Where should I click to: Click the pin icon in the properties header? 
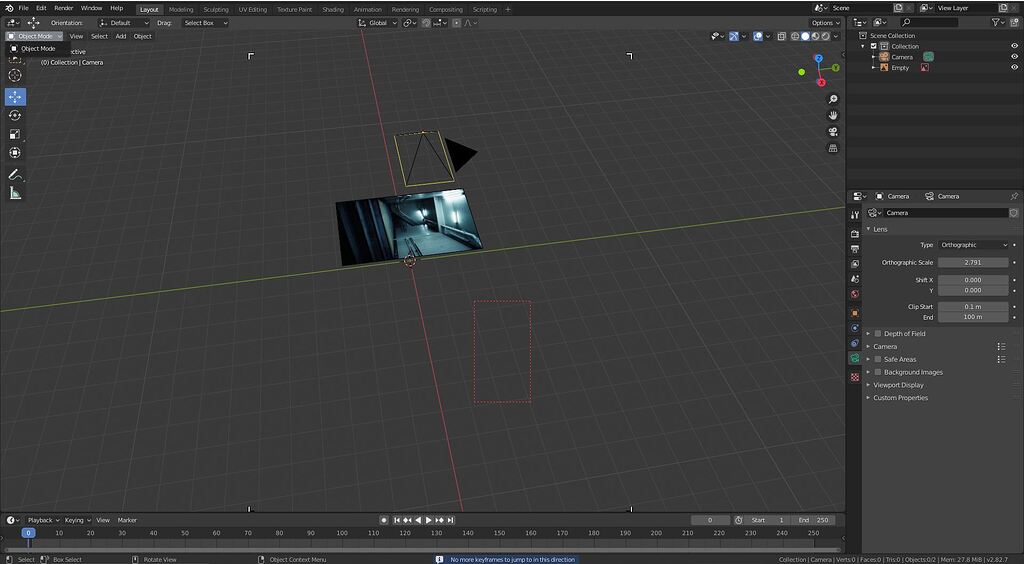click(x=1014, y=196)
